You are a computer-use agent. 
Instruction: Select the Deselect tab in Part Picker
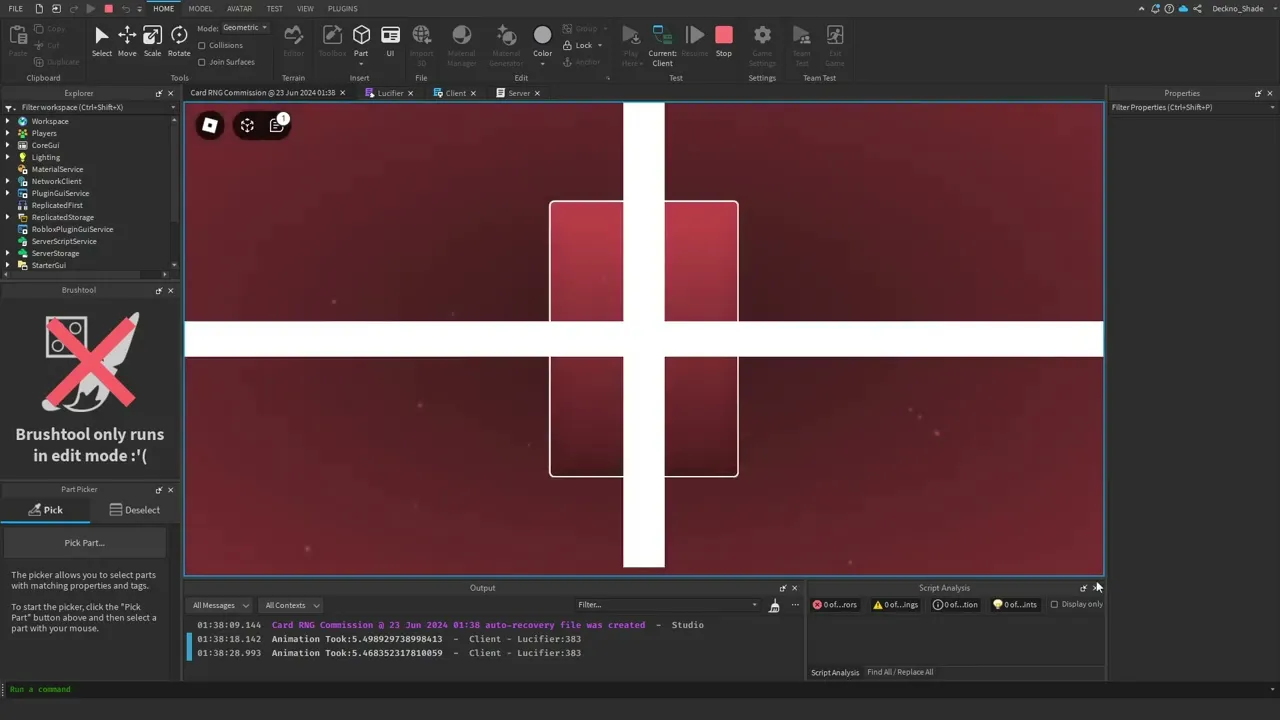pos(135,510)
